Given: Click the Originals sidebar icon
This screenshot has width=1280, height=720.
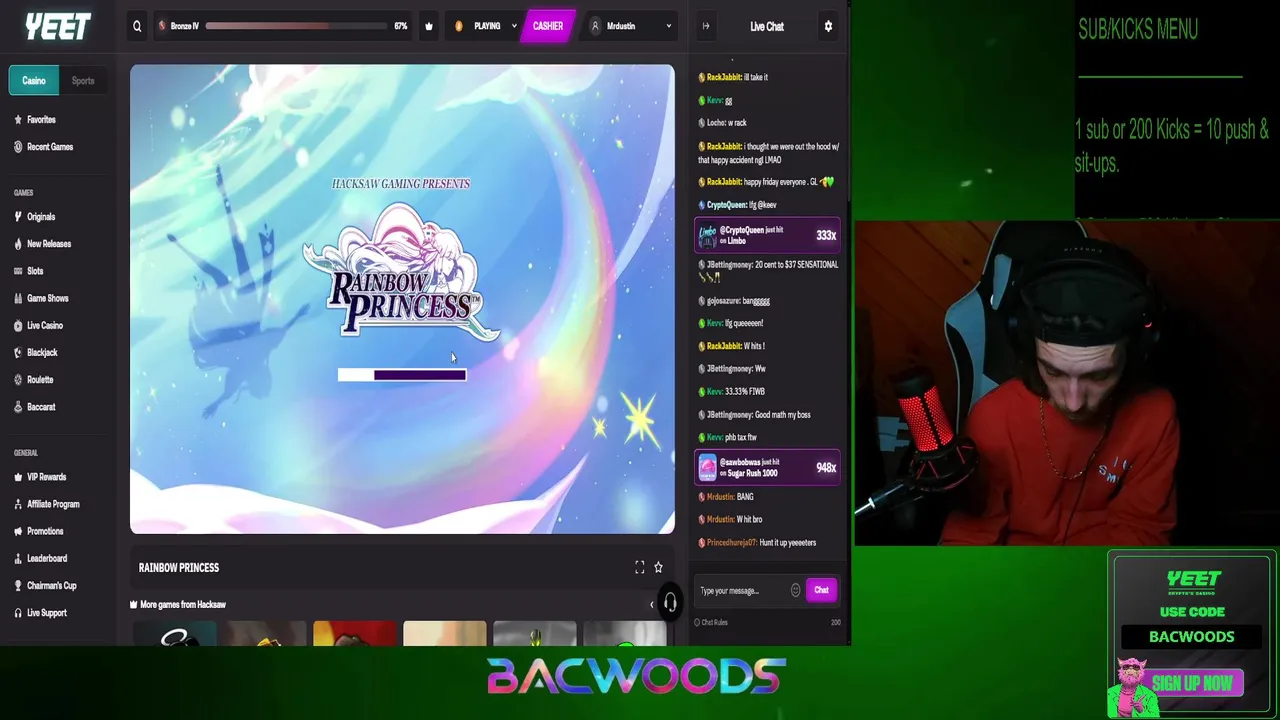Looking at the screenshot, I should point(18,217).
